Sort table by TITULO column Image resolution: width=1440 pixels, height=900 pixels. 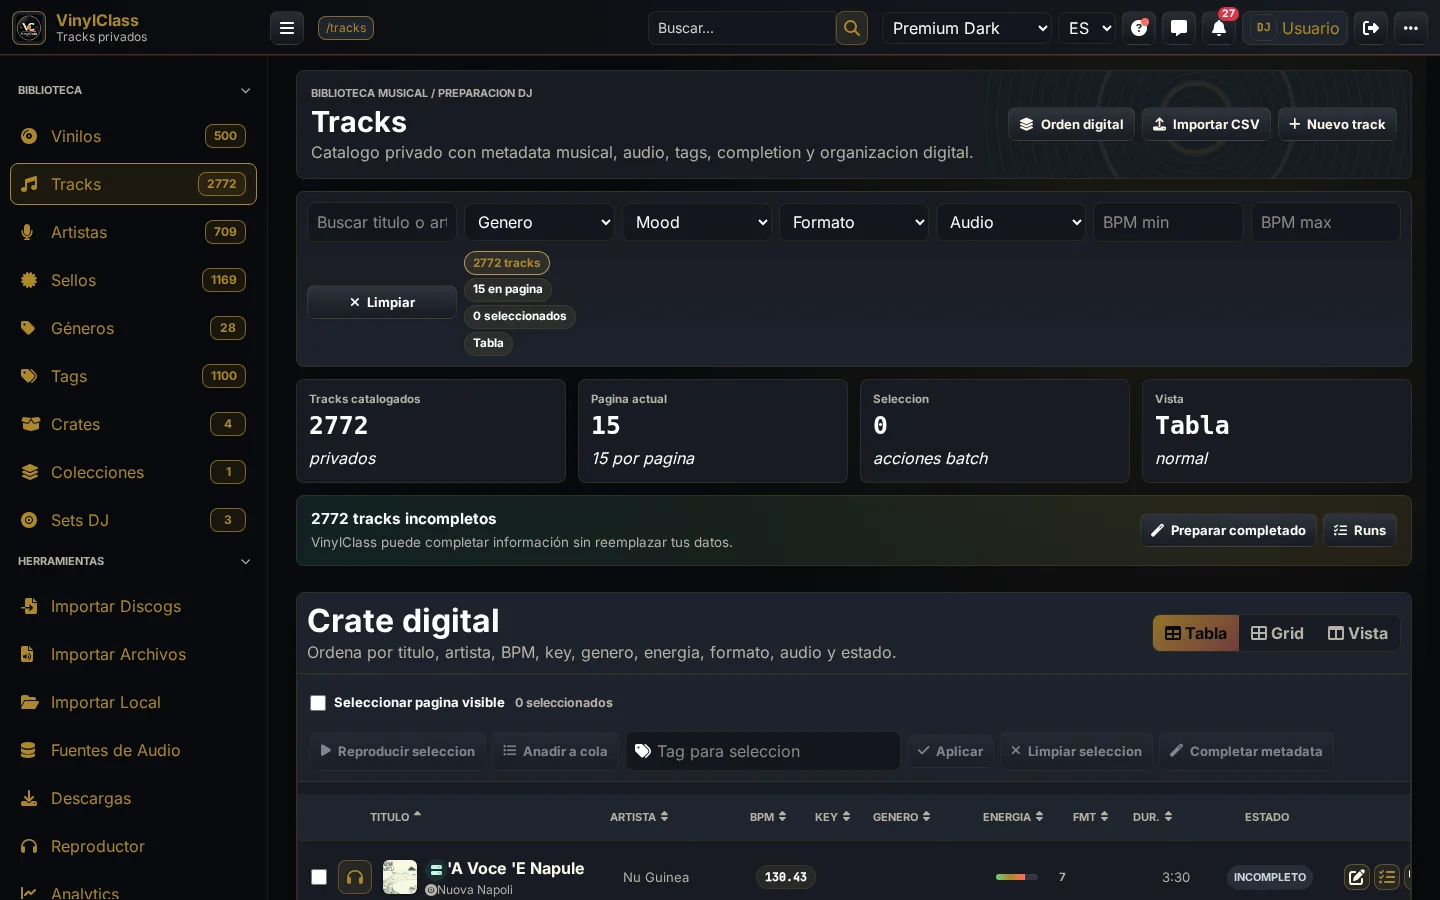(x=396, y=817)
